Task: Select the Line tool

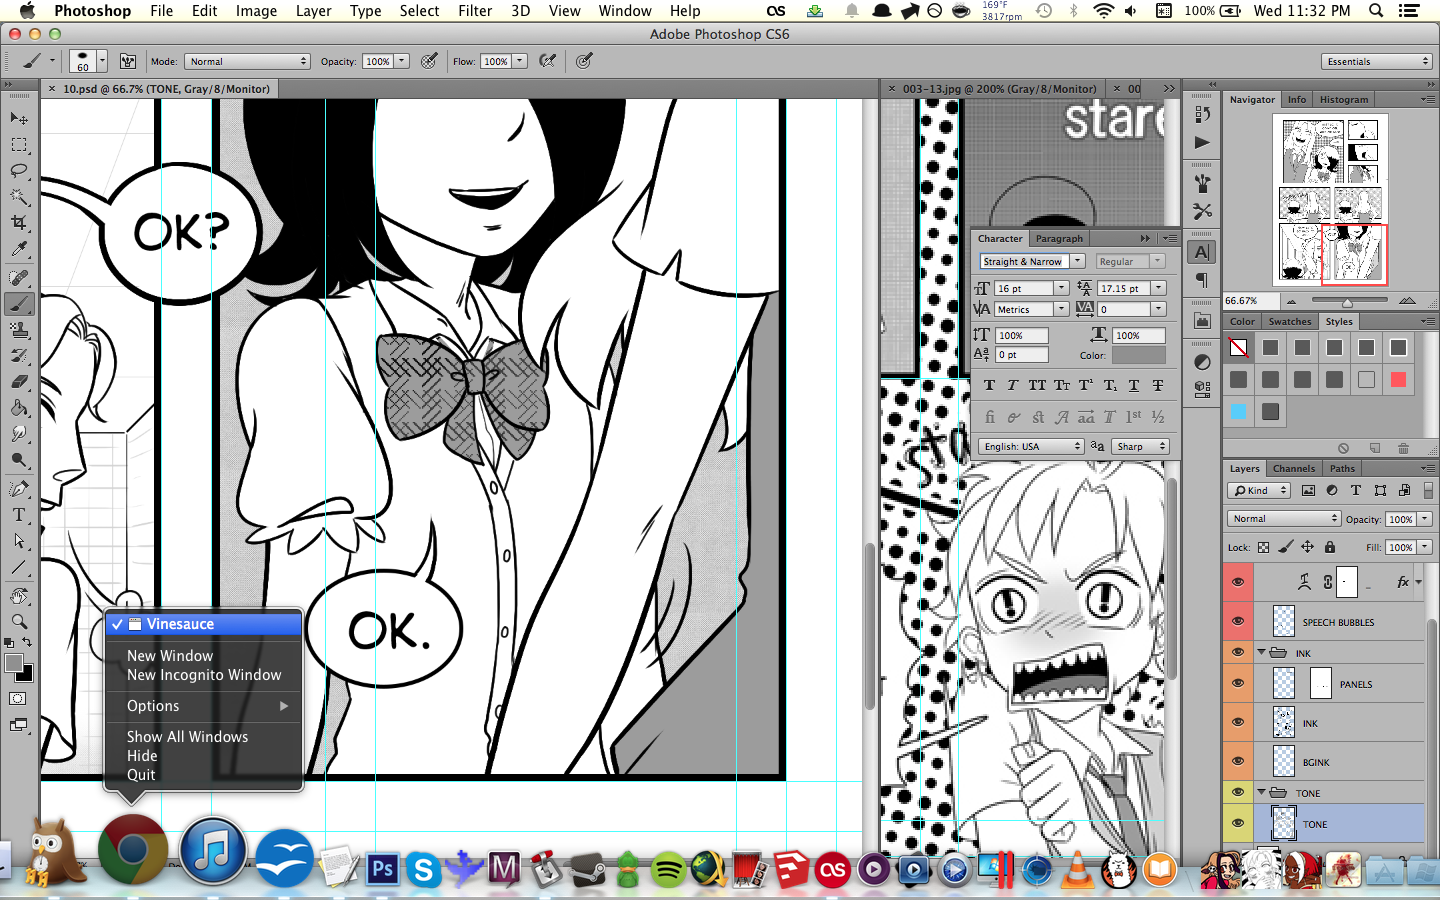Action: coord(19,567)
